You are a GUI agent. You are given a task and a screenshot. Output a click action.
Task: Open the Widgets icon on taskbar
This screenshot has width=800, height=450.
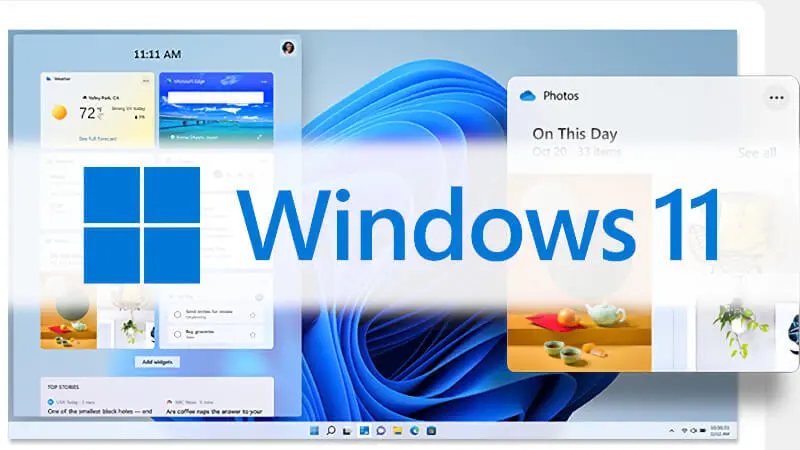(364, 431)
